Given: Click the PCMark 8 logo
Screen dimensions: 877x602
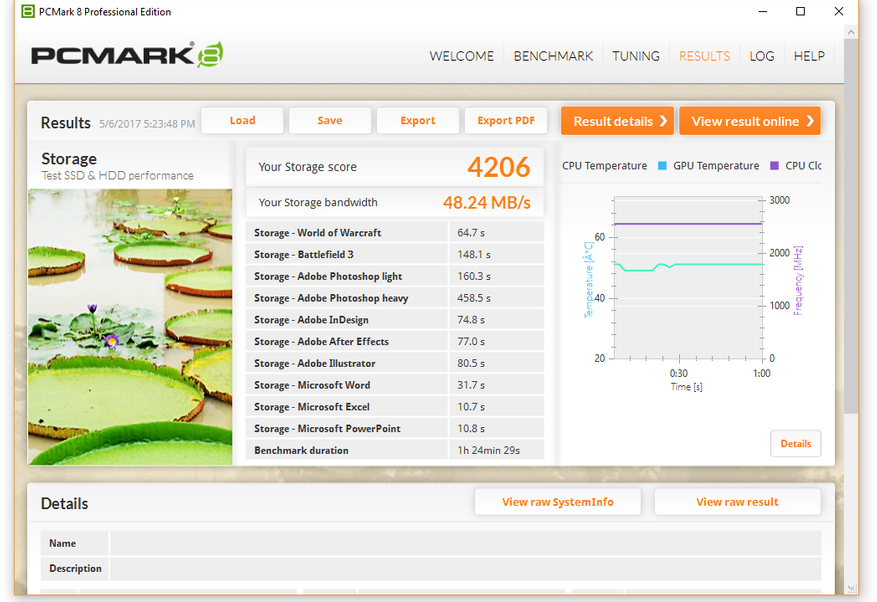Looking at the screenshot, I should pos(127,55).
